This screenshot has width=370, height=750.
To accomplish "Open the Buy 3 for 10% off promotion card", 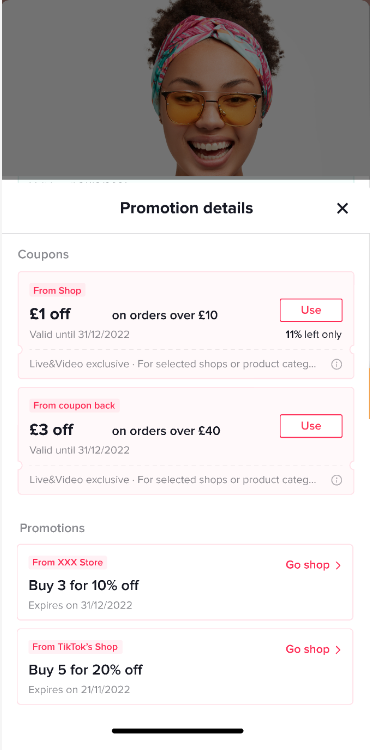I will [185, 582].
